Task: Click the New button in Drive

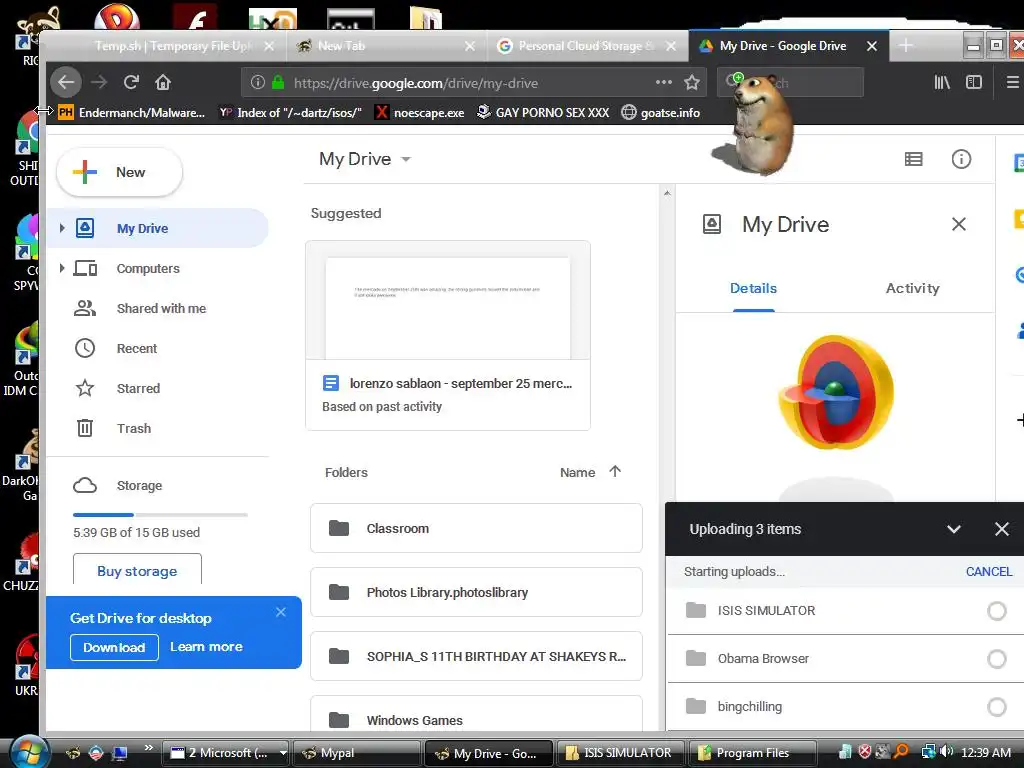Action: pos(120,172)
